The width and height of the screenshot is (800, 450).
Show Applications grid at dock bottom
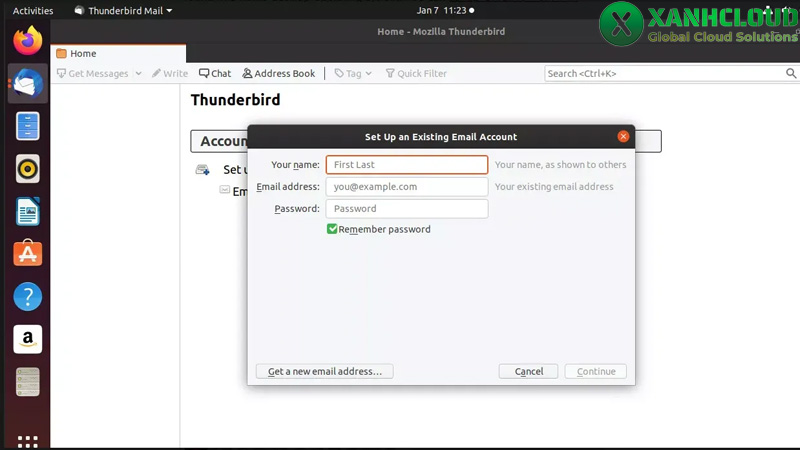(28, 441)
